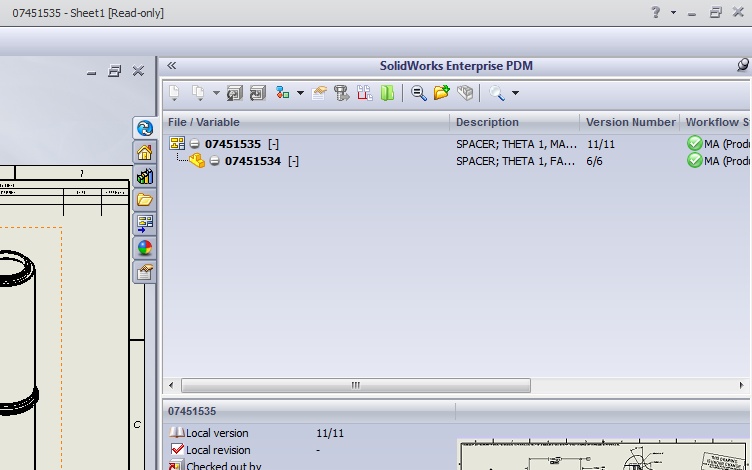The width and height of the screenshot is (752, 470).
Task: Open the Appearances color ball tab
Action: (x=144, y=247)
